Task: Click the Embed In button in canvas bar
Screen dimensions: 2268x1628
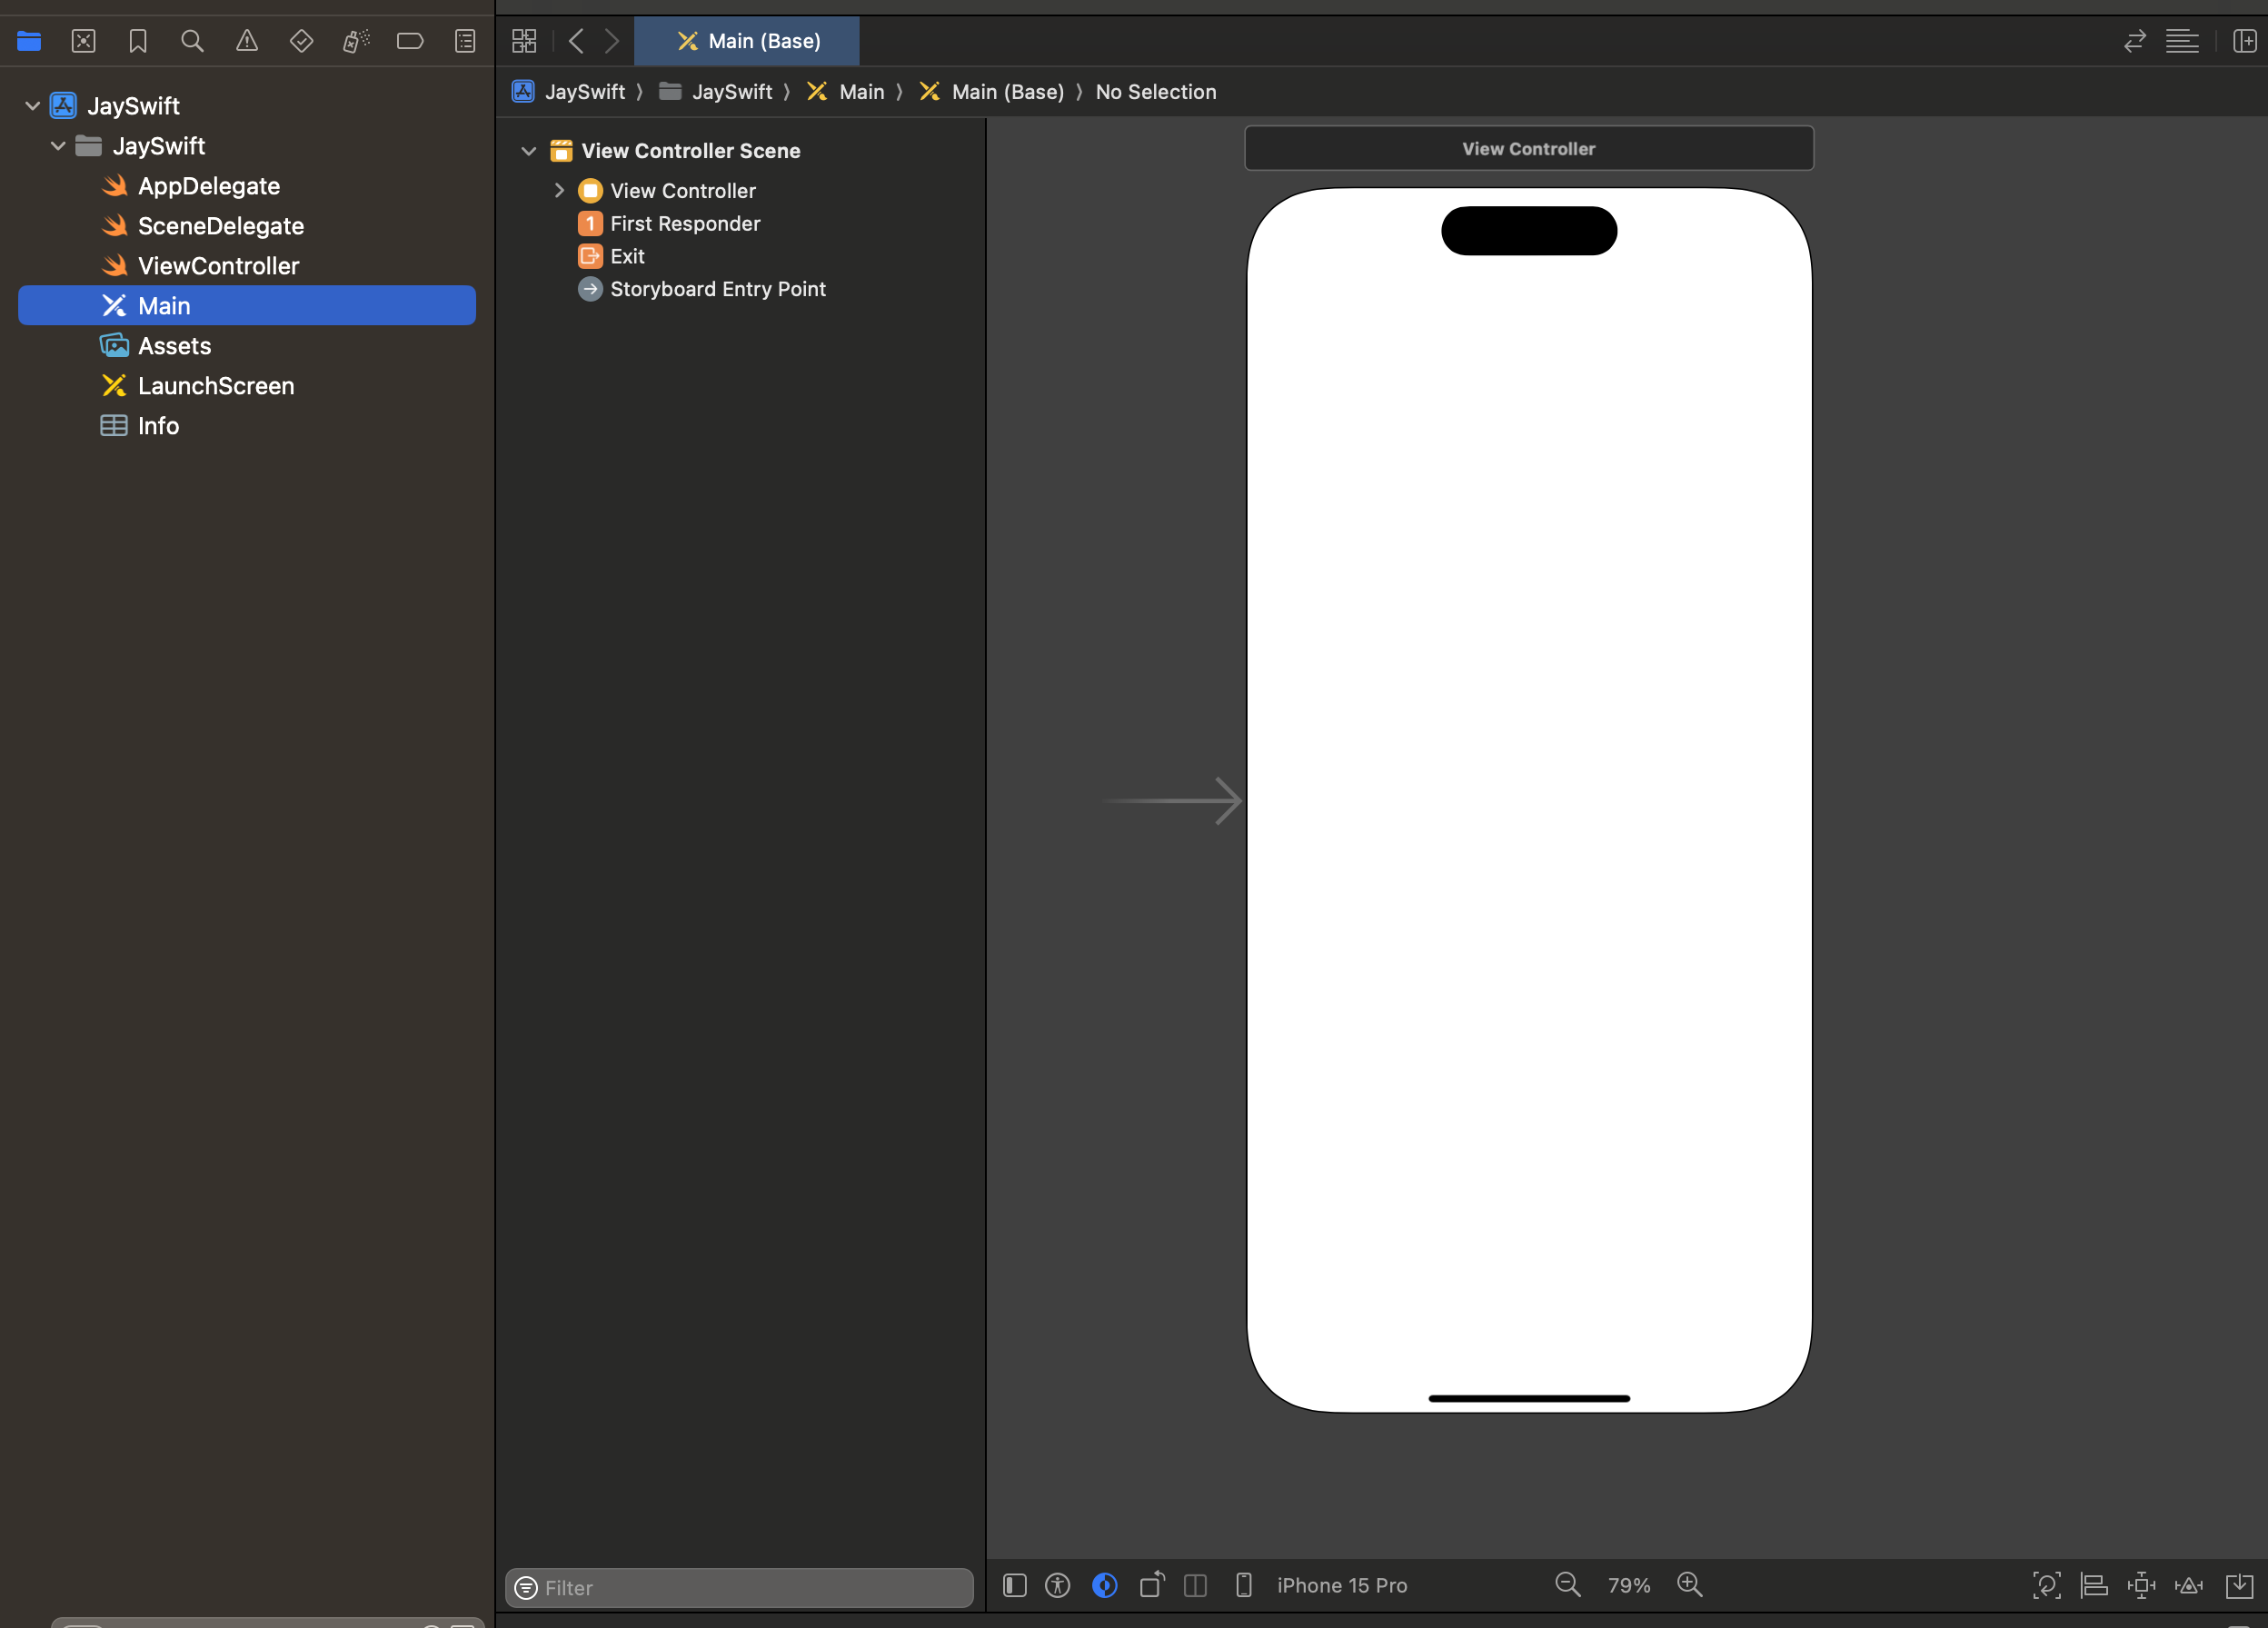Action: point(2239,1585)
